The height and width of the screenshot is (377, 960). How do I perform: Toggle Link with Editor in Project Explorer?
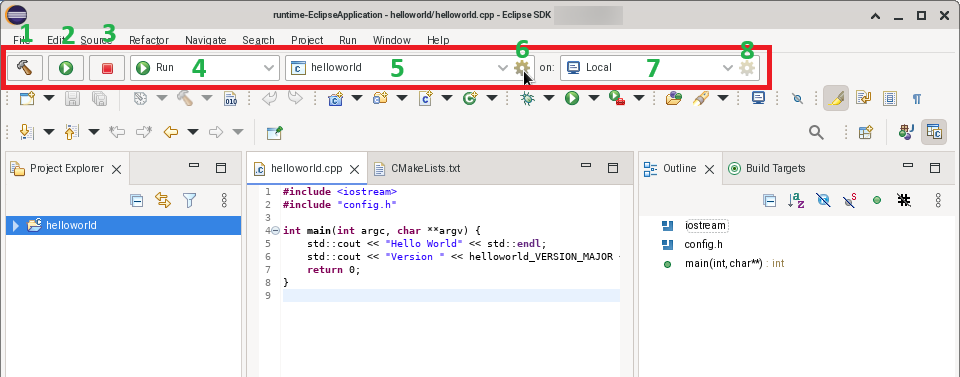163,200
